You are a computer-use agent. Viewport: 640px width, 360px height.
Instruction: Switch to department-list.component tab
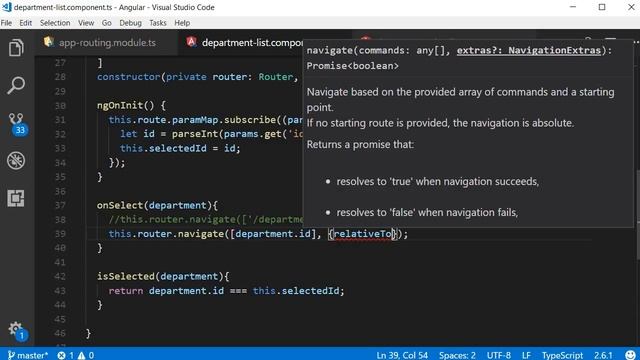244,42
